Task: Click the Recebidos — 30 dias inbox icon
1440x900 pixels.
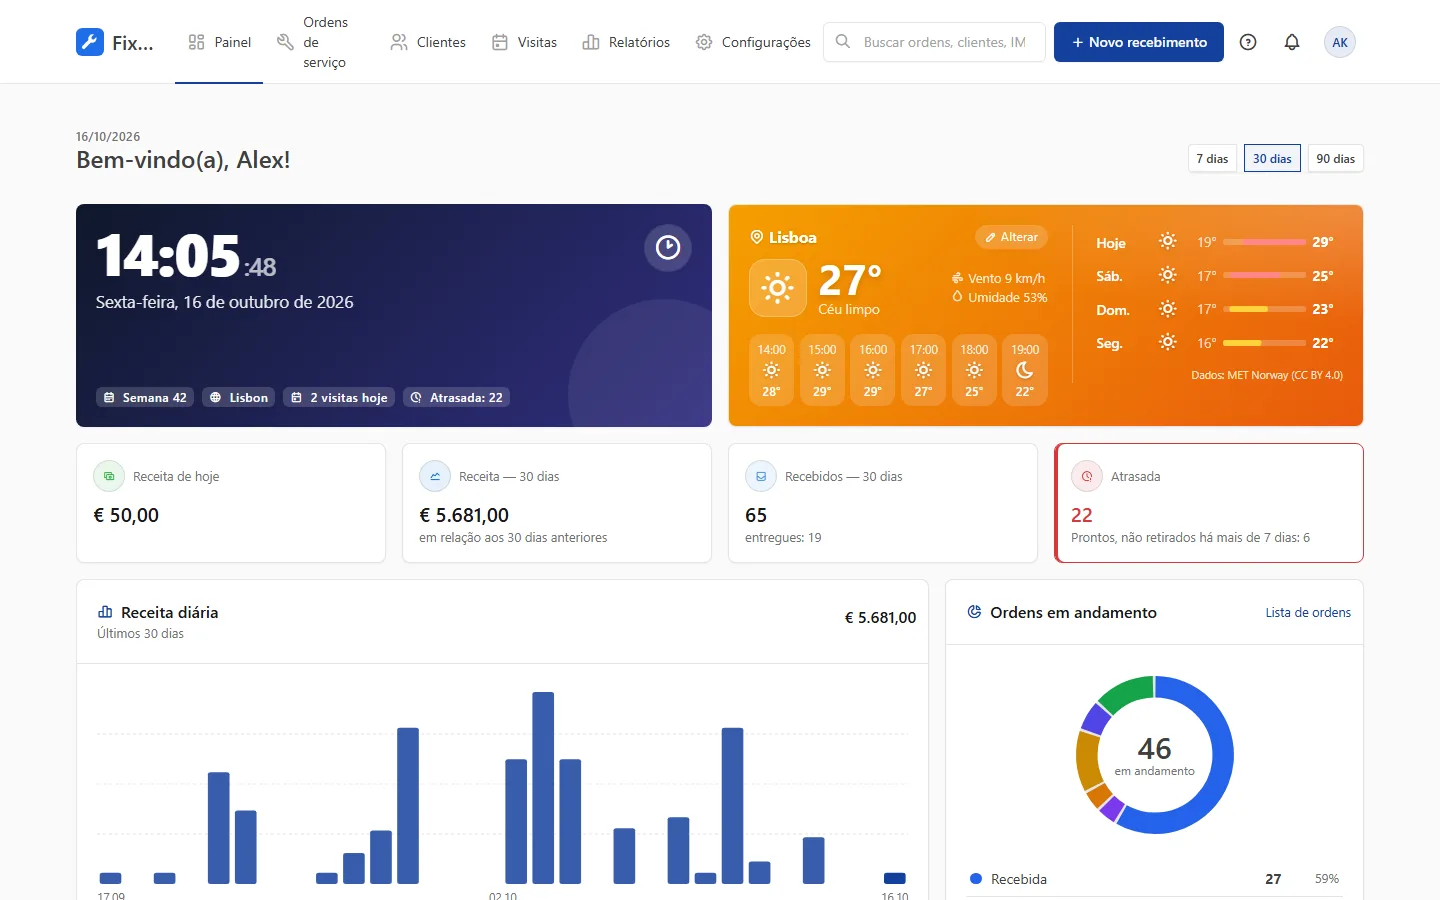Action: (x=761, y=476)
